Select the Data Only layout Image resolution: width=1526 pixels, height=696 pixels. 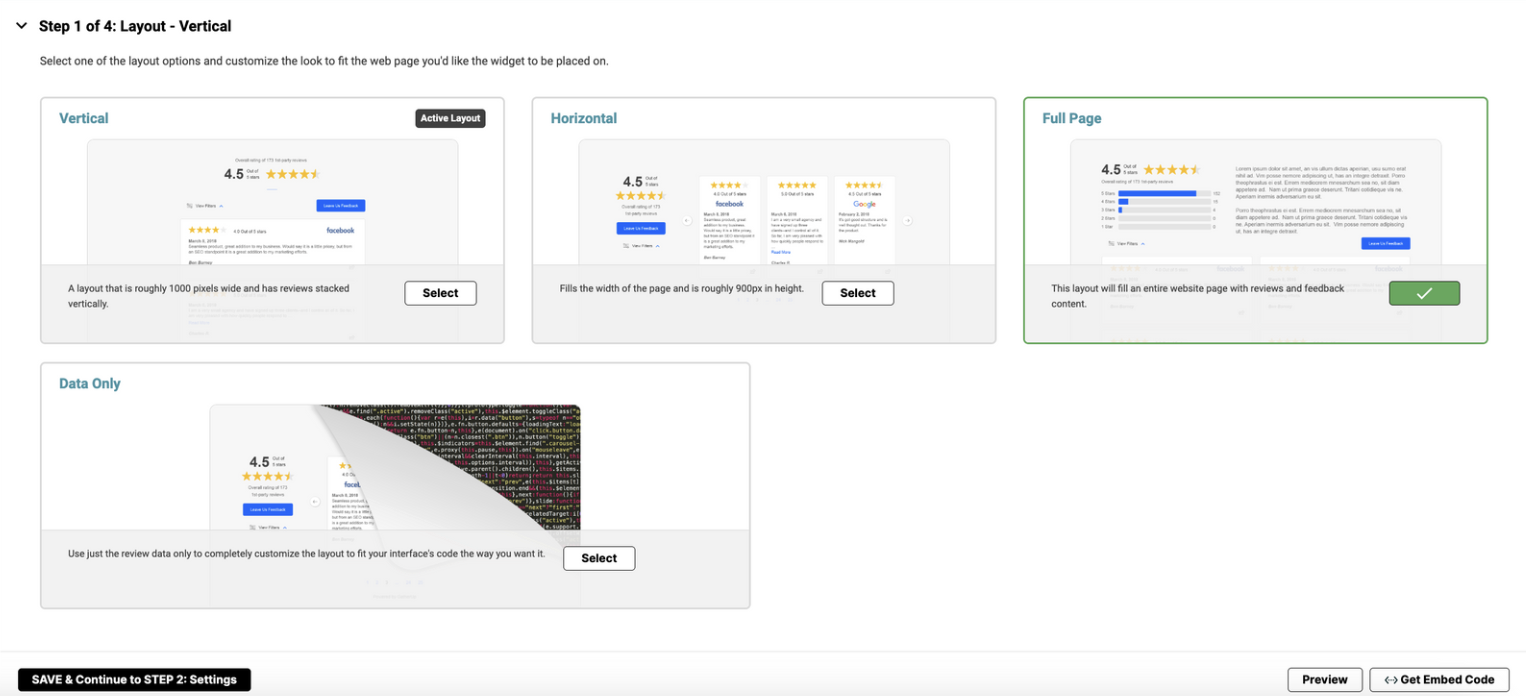click(x=599, y=558)
